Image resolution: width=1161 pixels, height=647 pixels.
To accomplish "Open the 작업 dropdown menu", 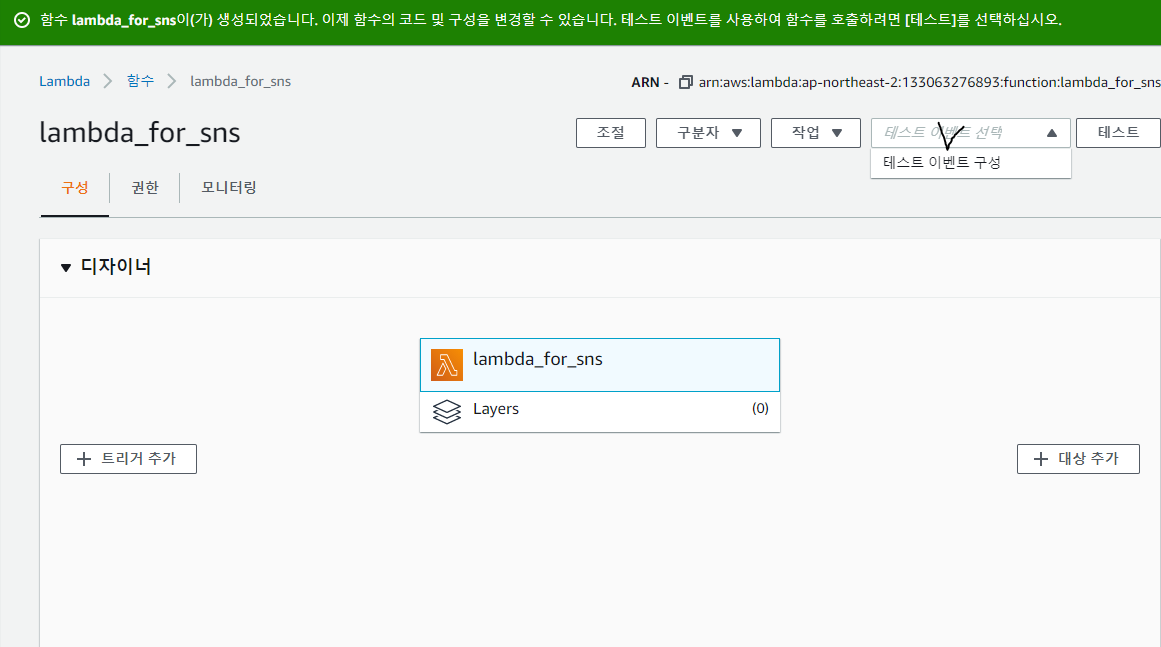I will pos(815,133).
